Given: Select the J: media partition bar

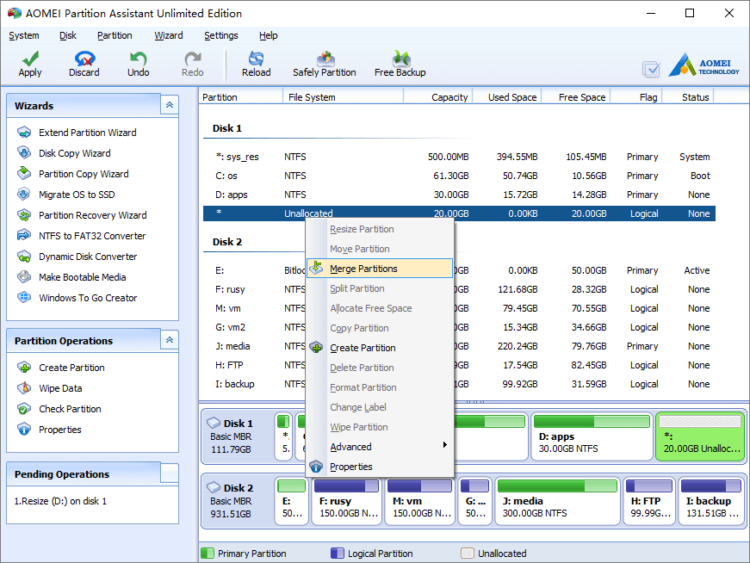Looking at the screenshot, I should 557,501.
